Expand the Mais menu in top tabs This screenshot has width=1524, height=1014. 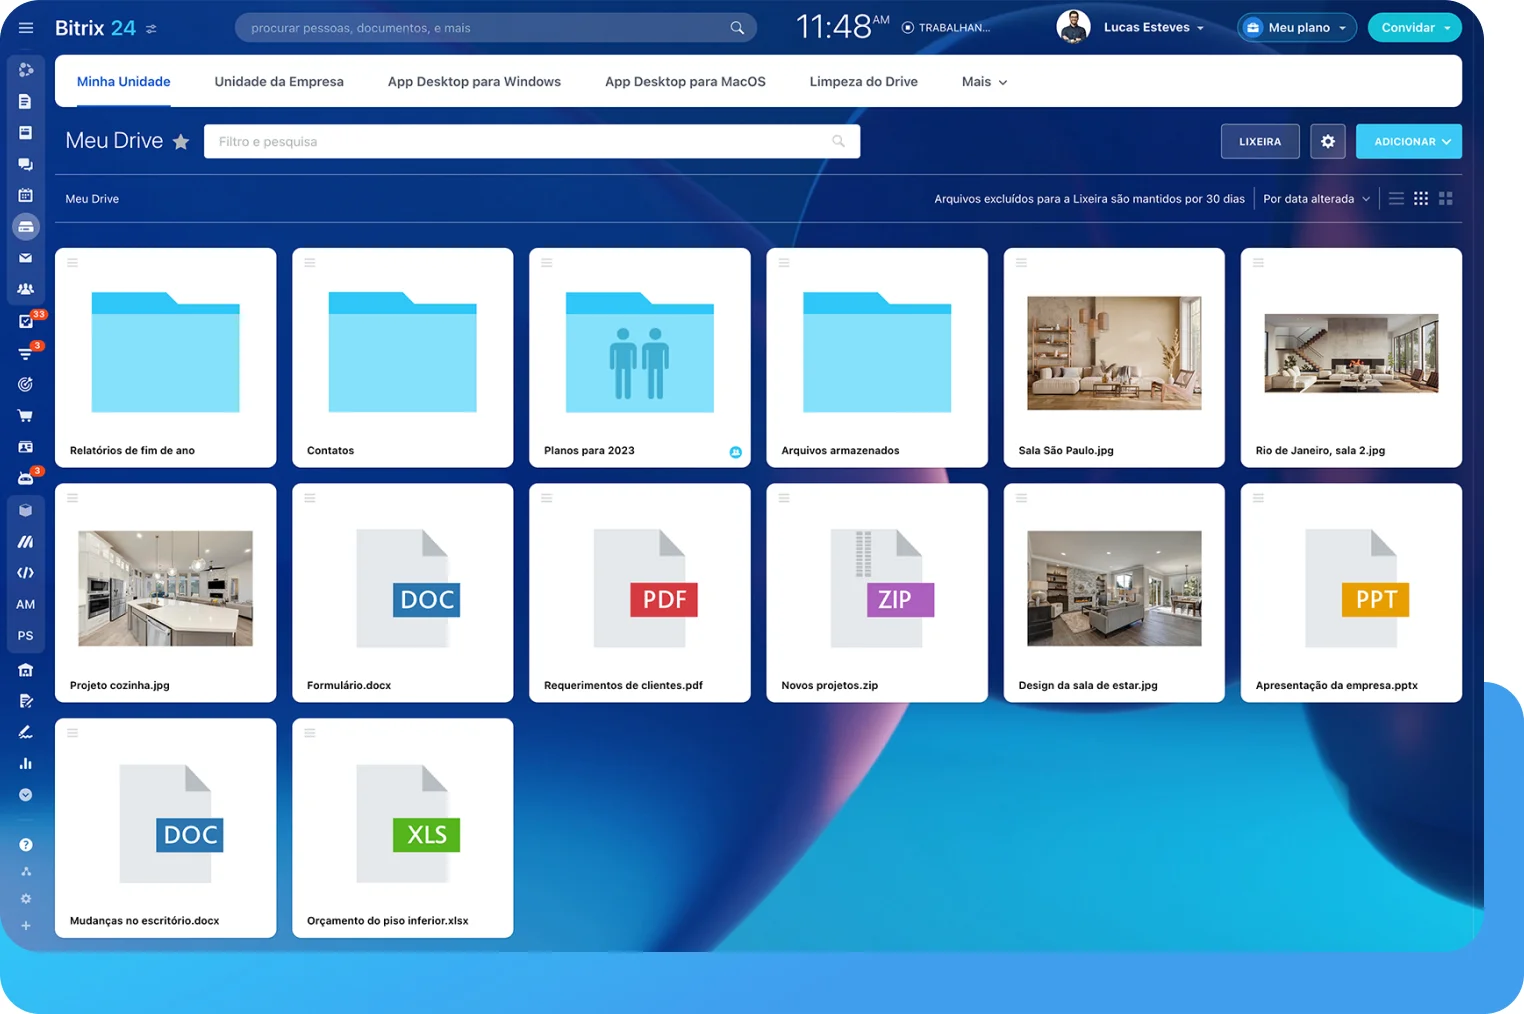click(x=984, y=82)
